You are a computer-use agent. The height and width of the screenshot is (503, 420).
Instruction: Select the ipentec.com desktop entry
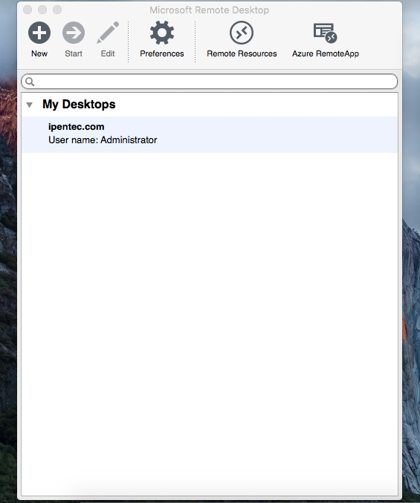pos(210,135)
